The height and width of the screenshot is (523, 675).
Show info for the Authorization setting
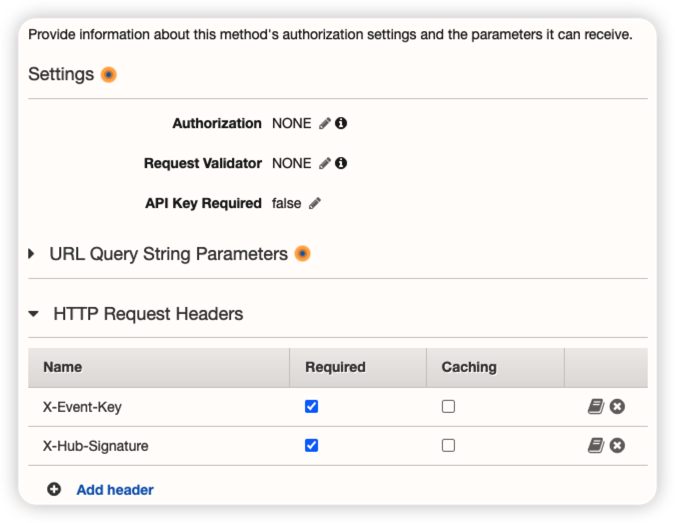(x=341, y=124)
